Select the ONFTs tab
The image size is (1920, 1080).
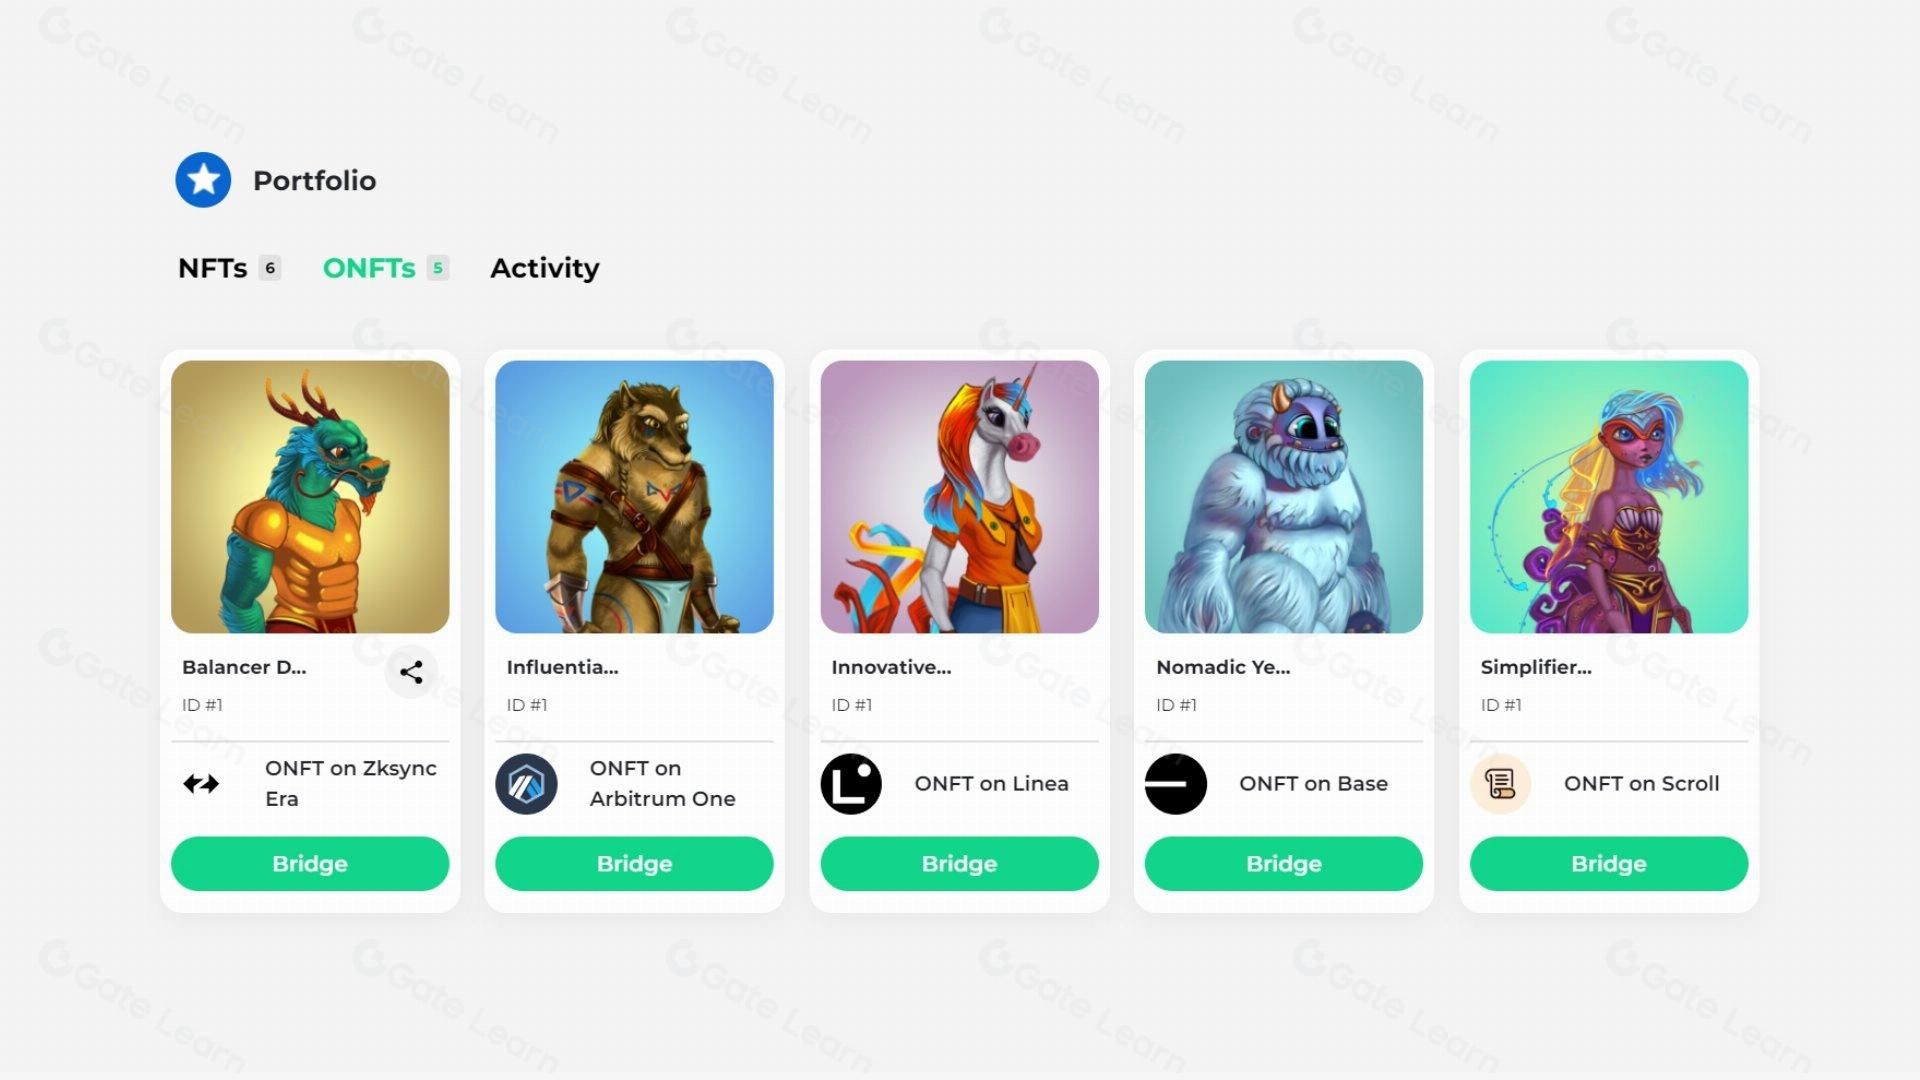tap(385, 268)
